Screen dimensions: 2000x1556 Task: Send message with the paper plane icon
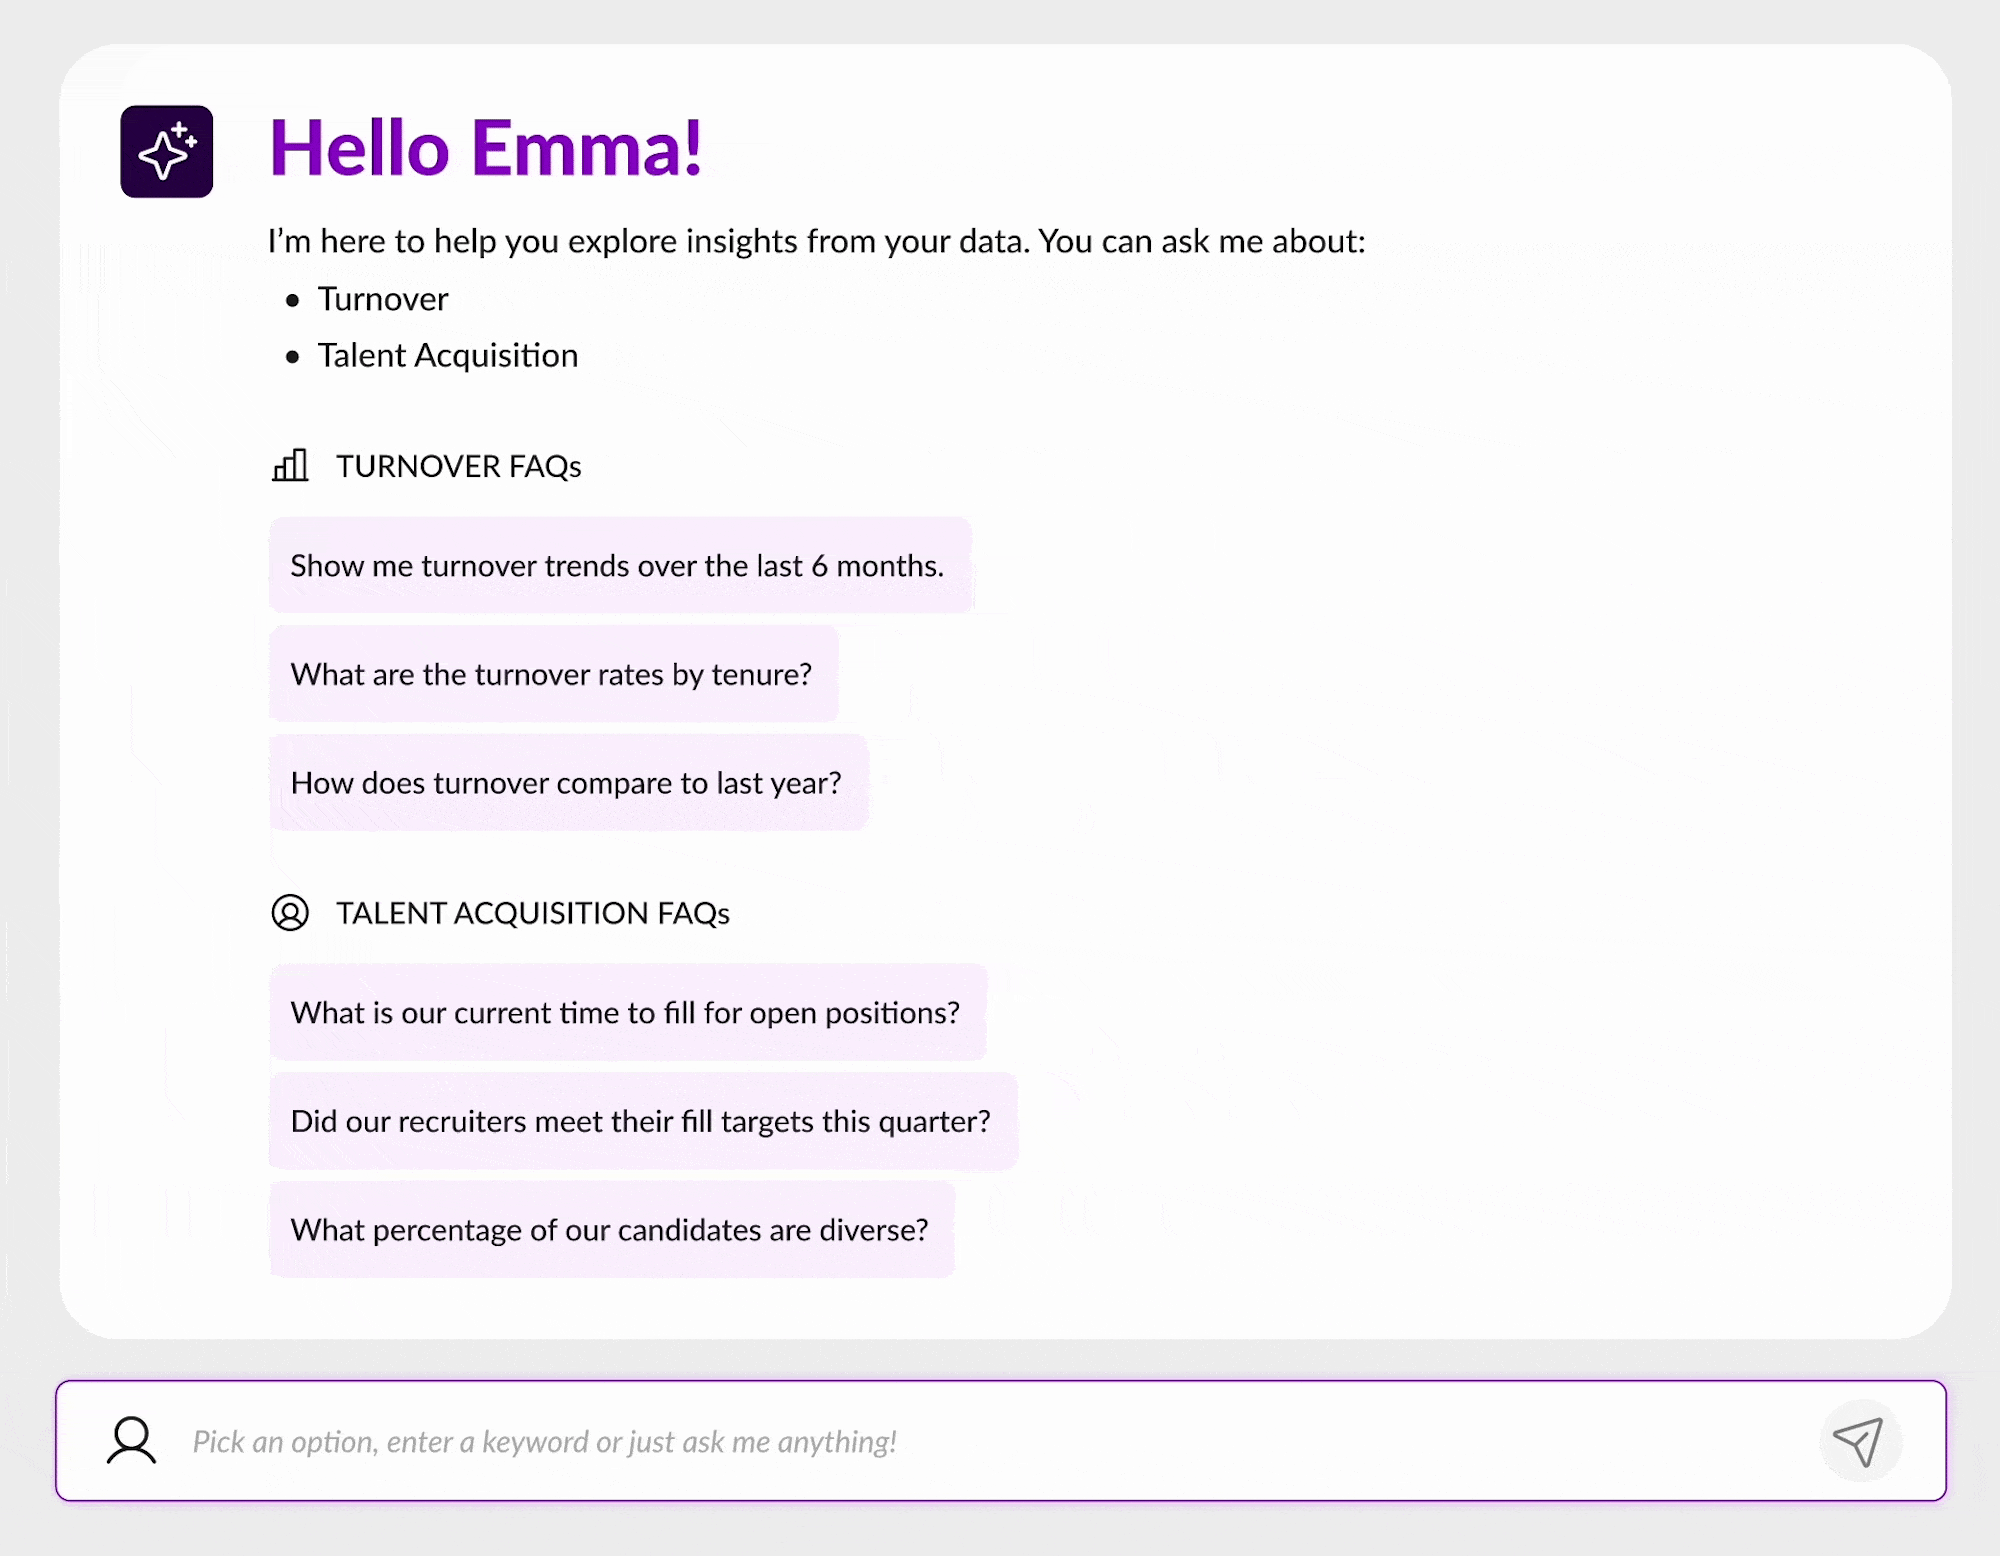1859,1441
